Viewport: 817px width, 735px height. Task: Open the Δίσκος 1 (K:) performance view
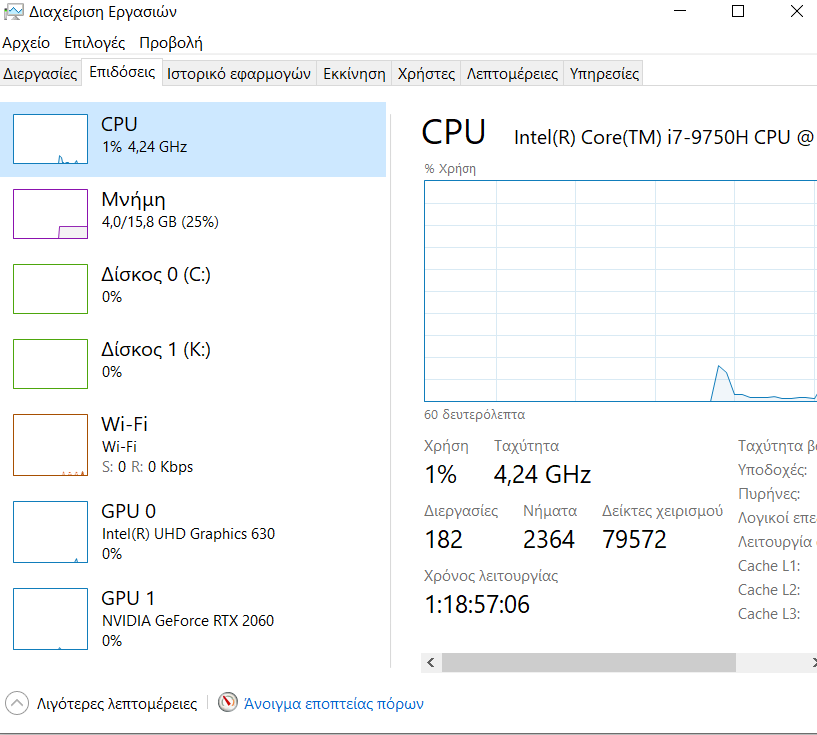156,360
